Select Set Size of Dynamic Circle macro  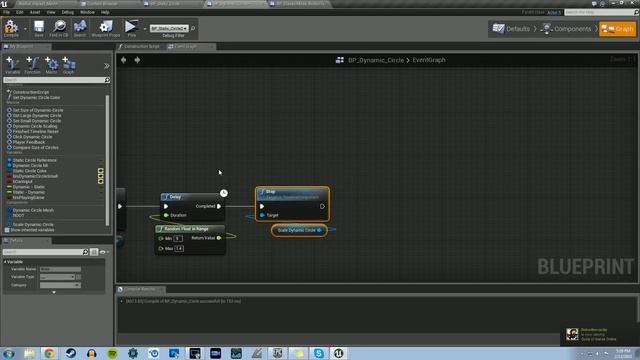tap(38, 110)
